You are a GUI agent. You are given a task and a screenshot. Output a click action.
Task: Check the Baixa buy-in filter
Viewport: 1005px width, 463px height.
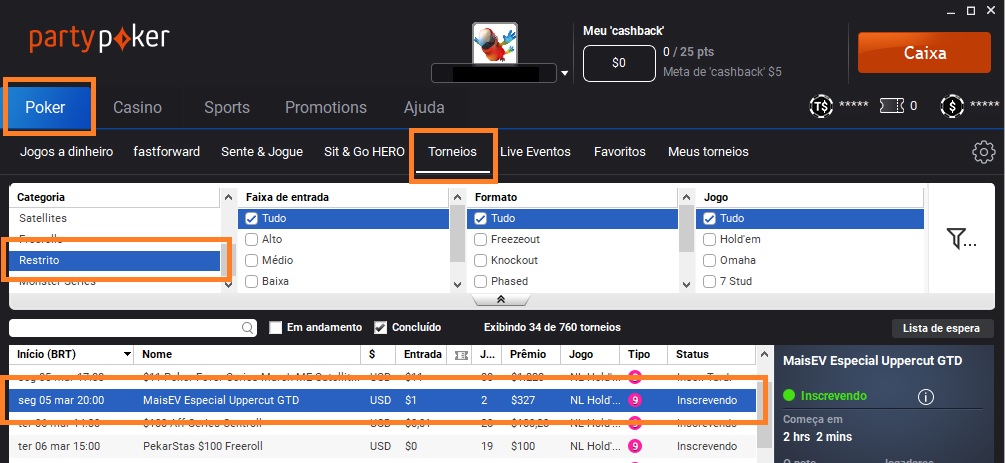click(x=251, y=281)
